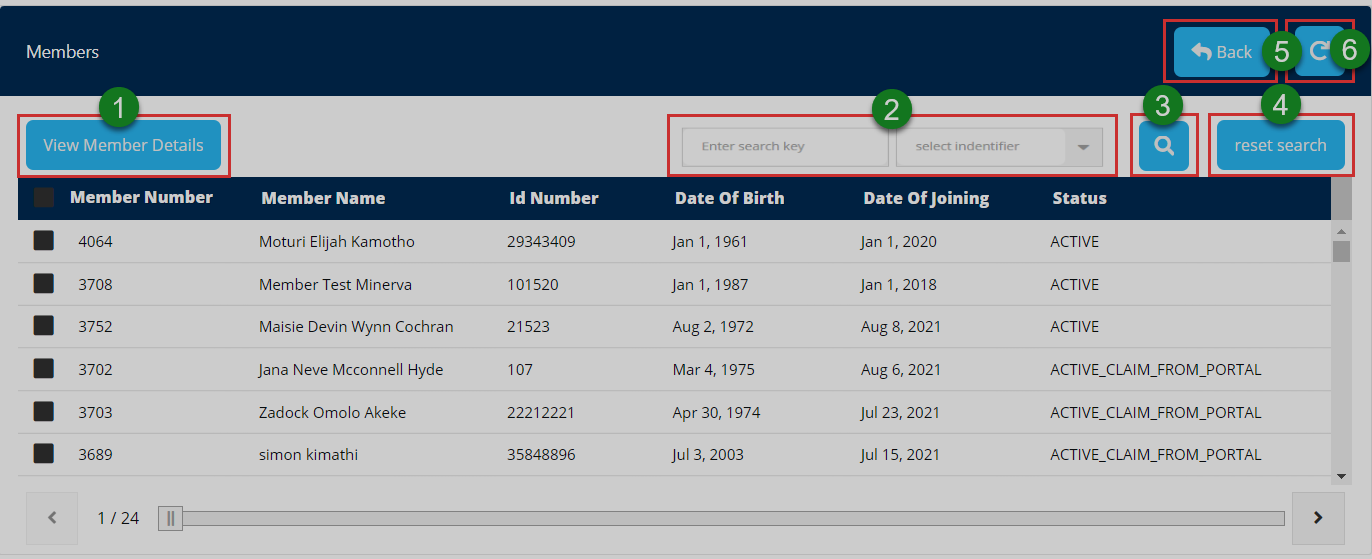Click the reset search button
Viewport: 1372px width, 559px height.
(1280, 146)
